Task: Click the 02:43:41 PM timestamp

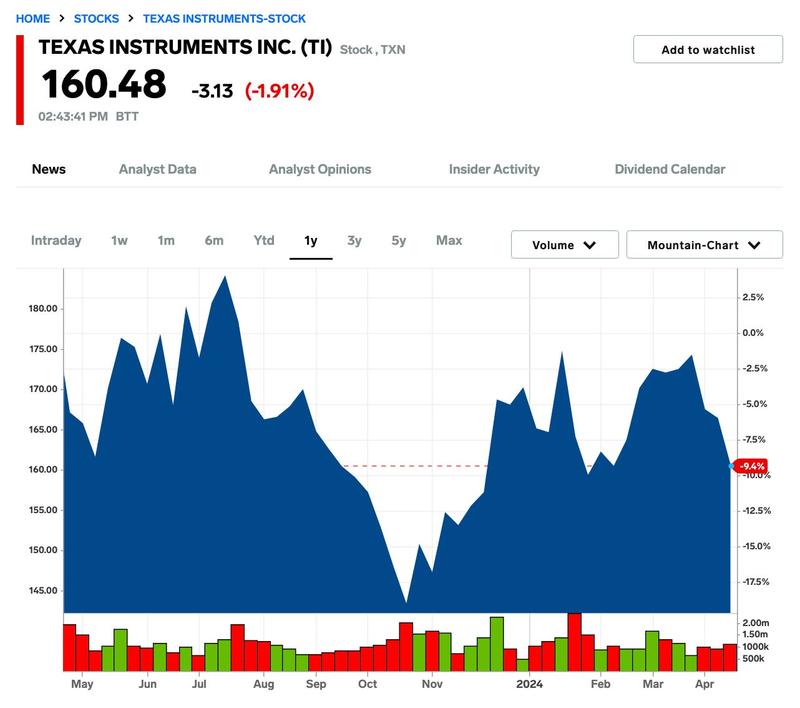Action: coord(73,116)
